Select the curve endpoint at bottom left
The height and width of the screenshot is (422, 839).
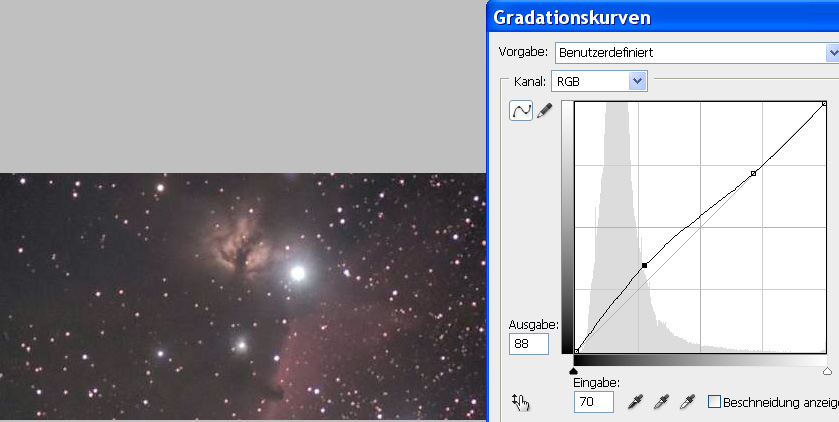point(576,351)
